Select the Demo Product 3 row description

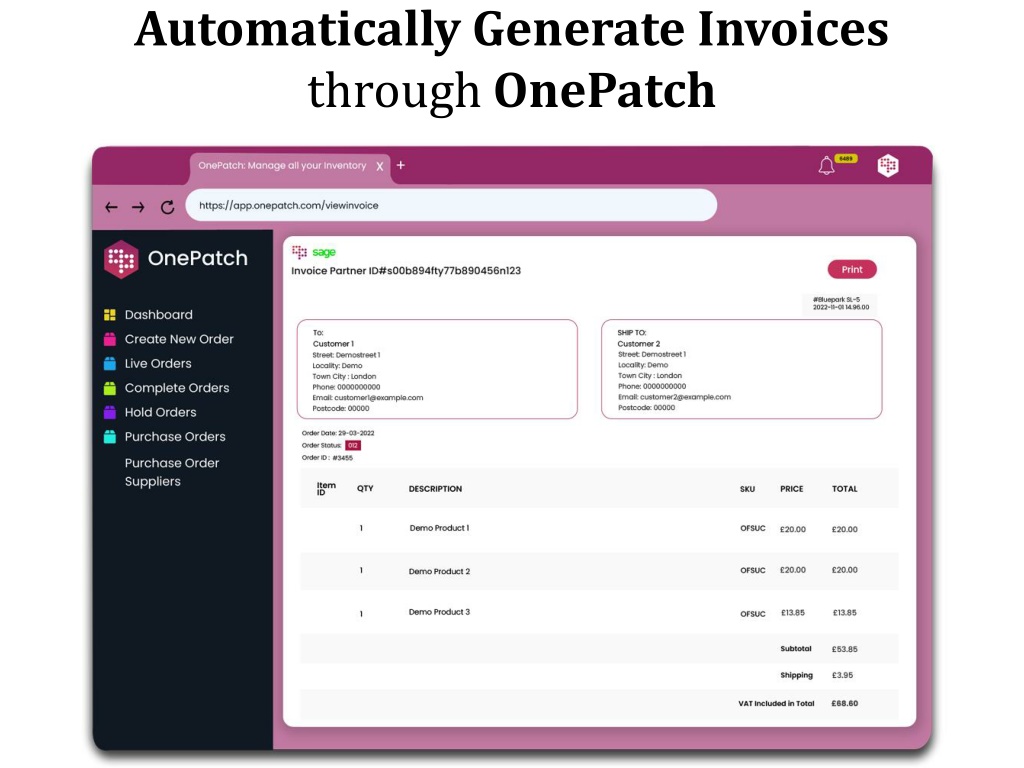439,612
